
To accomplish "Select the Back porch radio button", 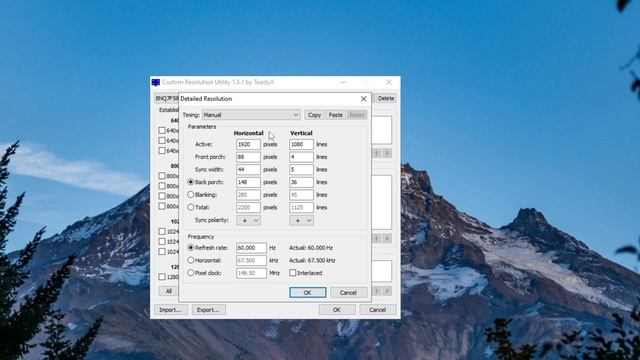I will (x=191, y=182).
